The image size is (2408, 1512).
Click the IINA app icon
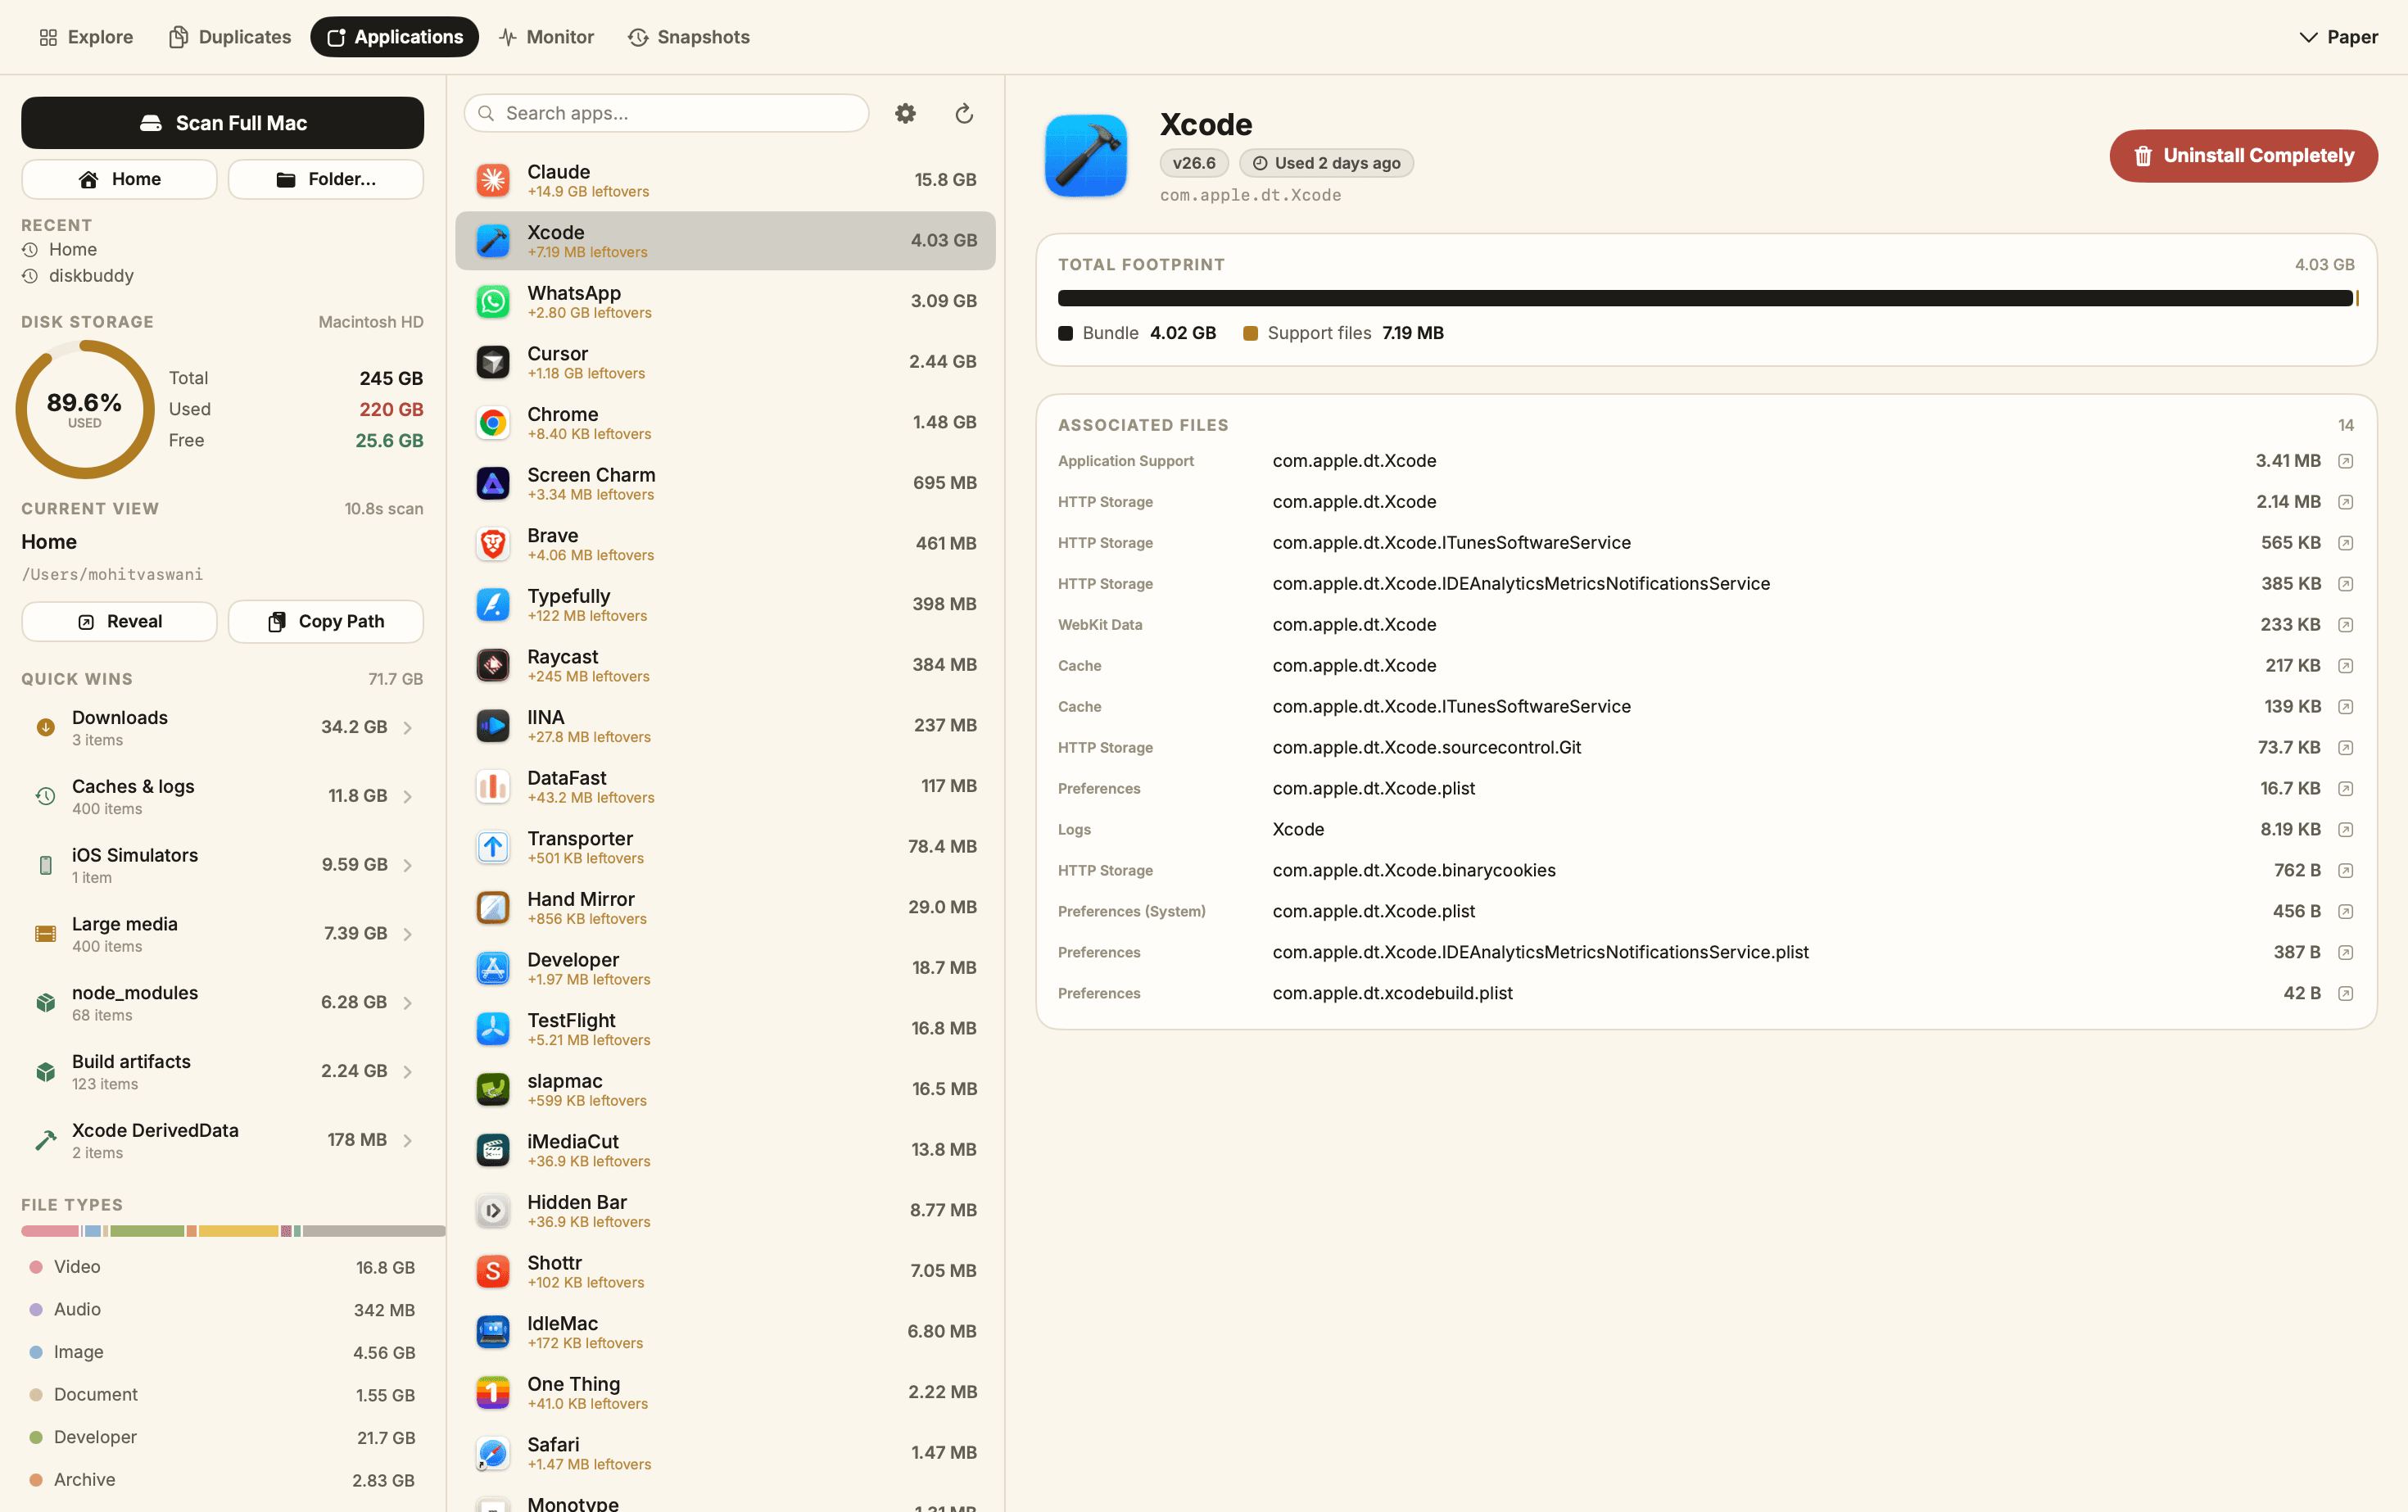[x=493, y=726]
